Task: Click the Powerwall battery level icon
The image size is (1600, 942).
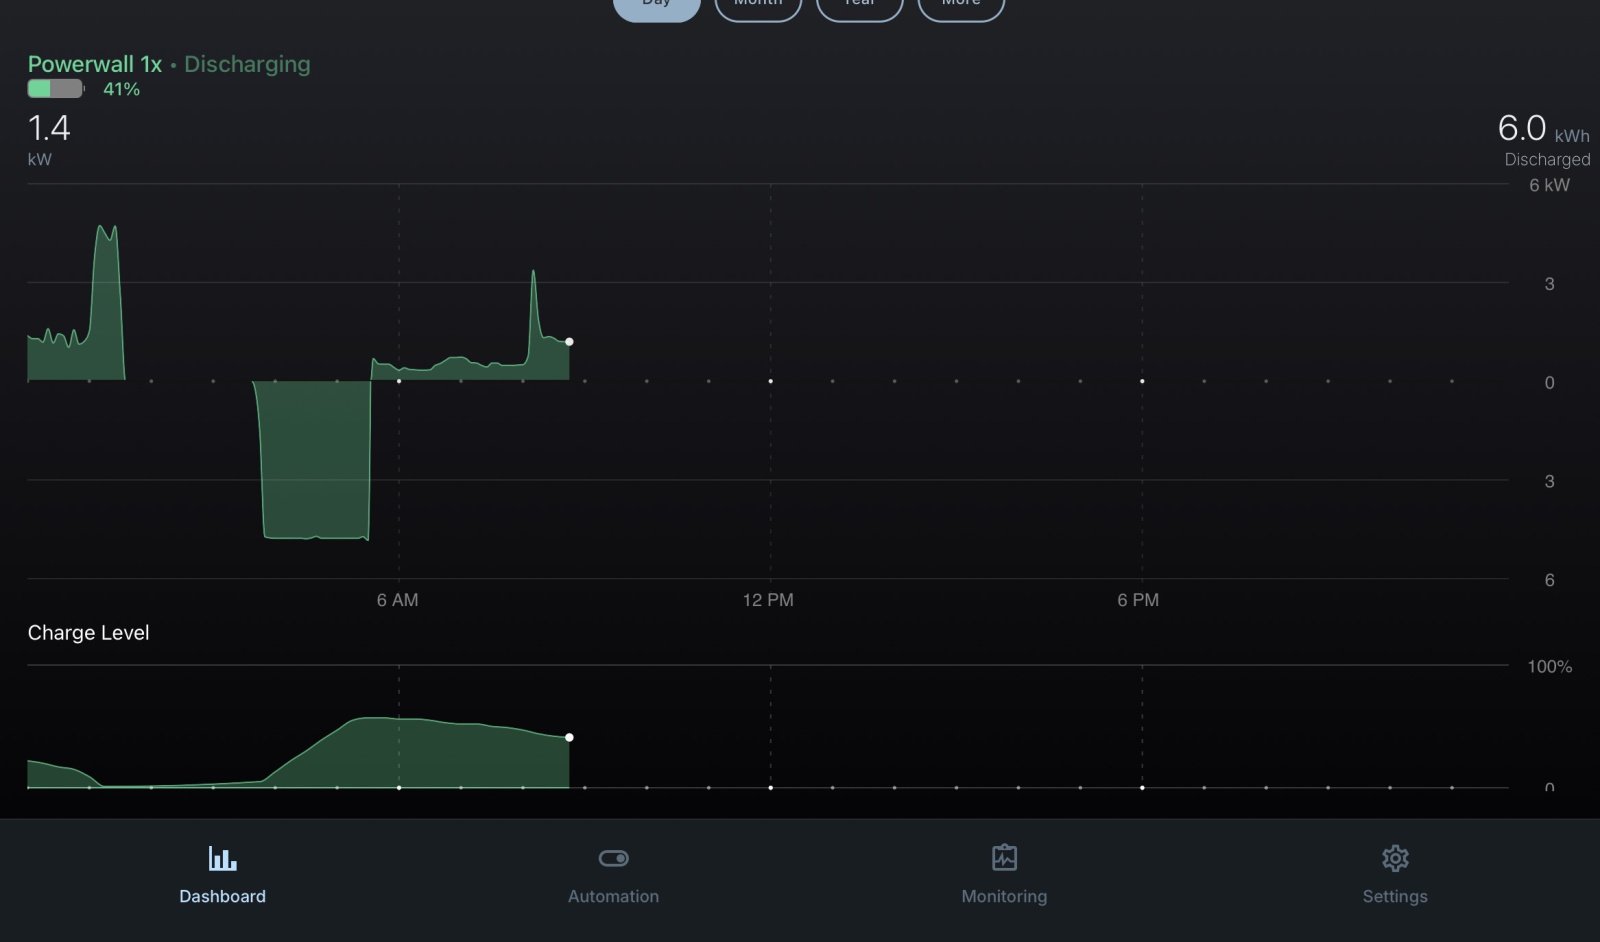Action: pos(55,89)
